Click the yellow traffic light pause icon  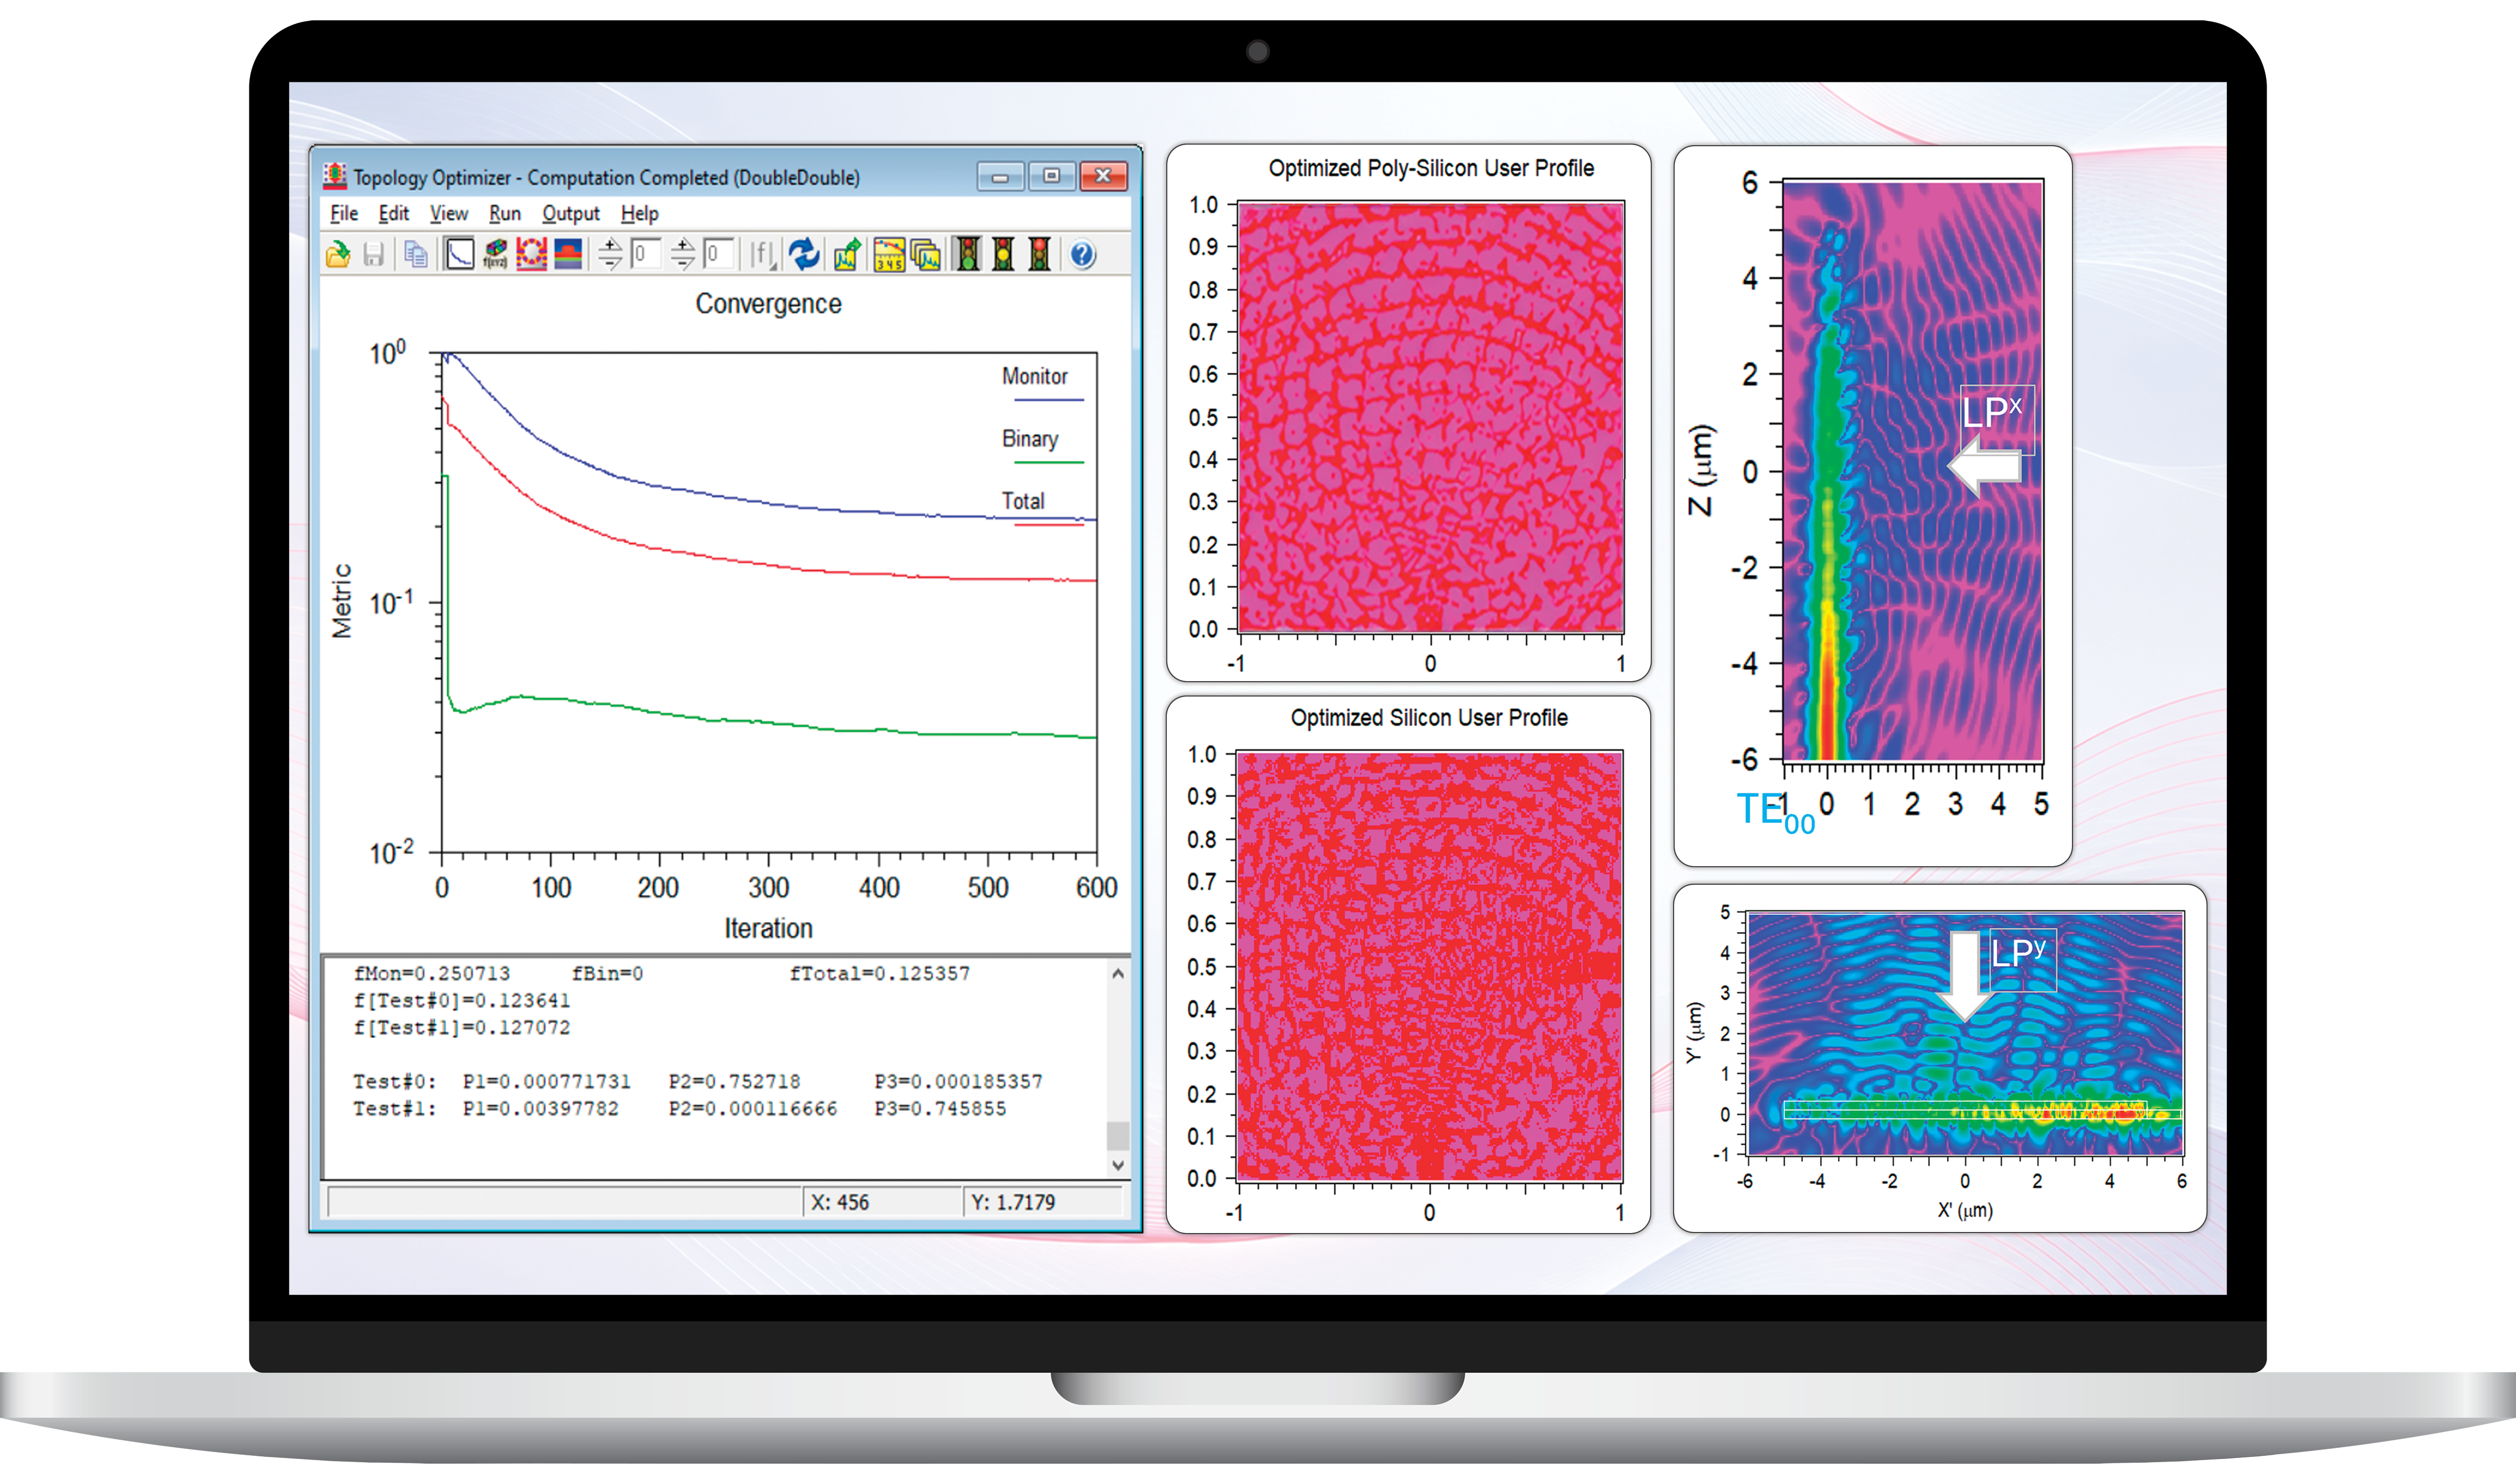pyautogui.click(x=1004, y=255)
